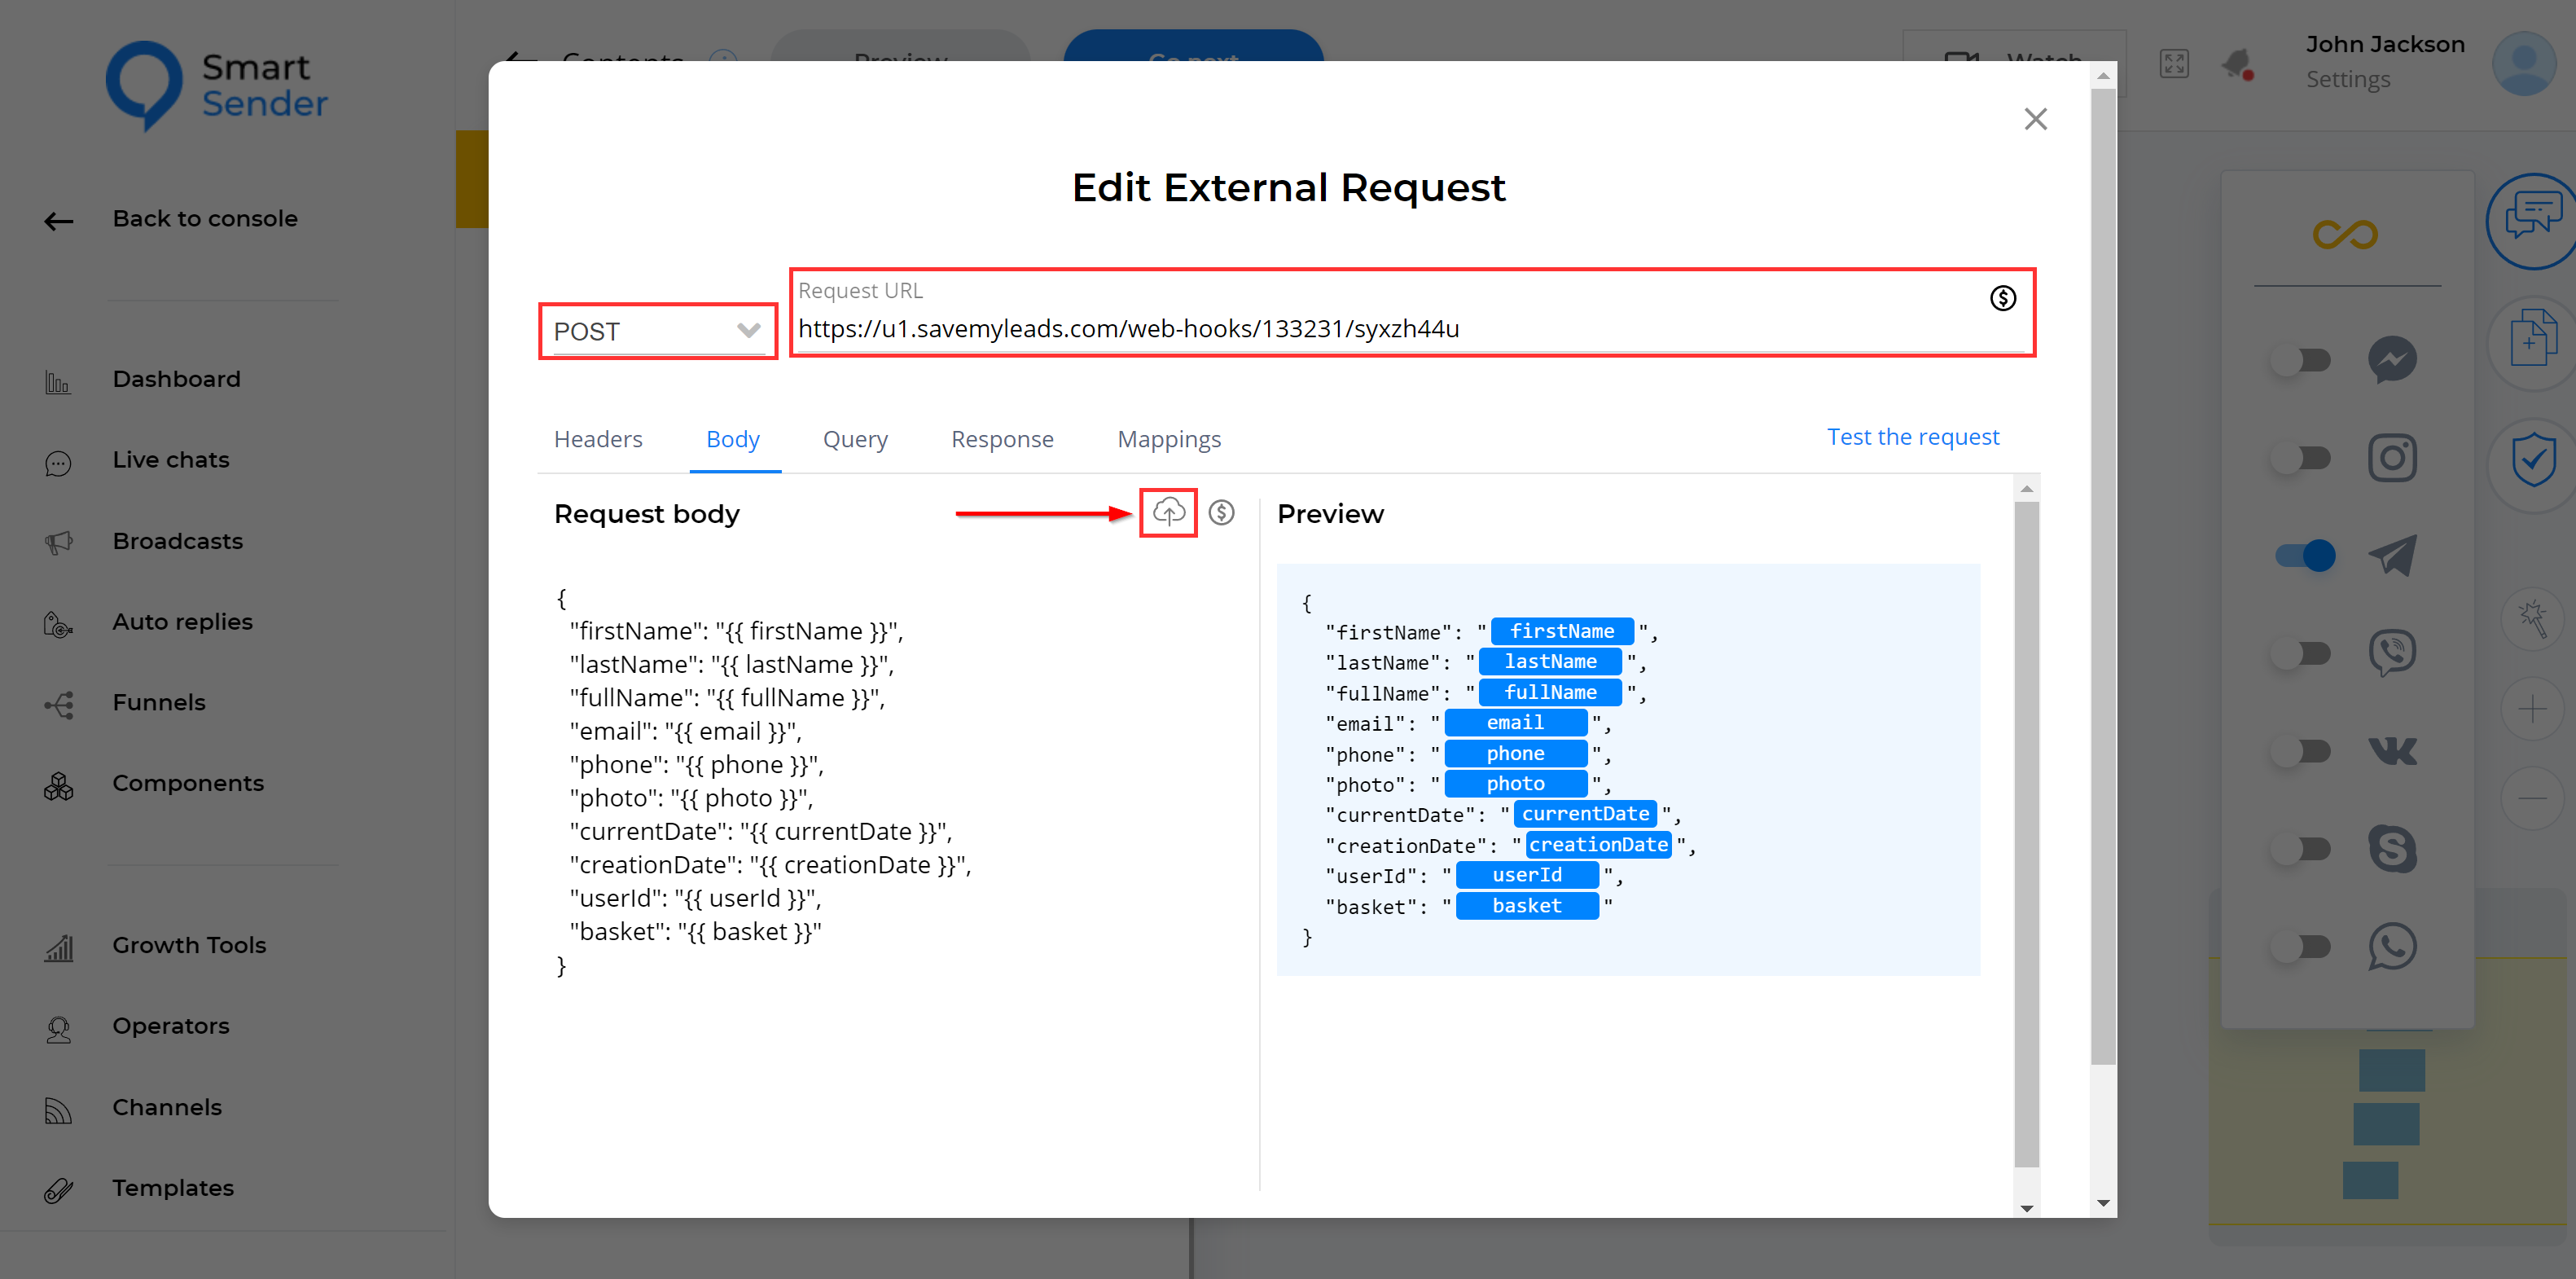2576x1279 pixels.
Task: Switch to the Query tab
Action: 855,439
